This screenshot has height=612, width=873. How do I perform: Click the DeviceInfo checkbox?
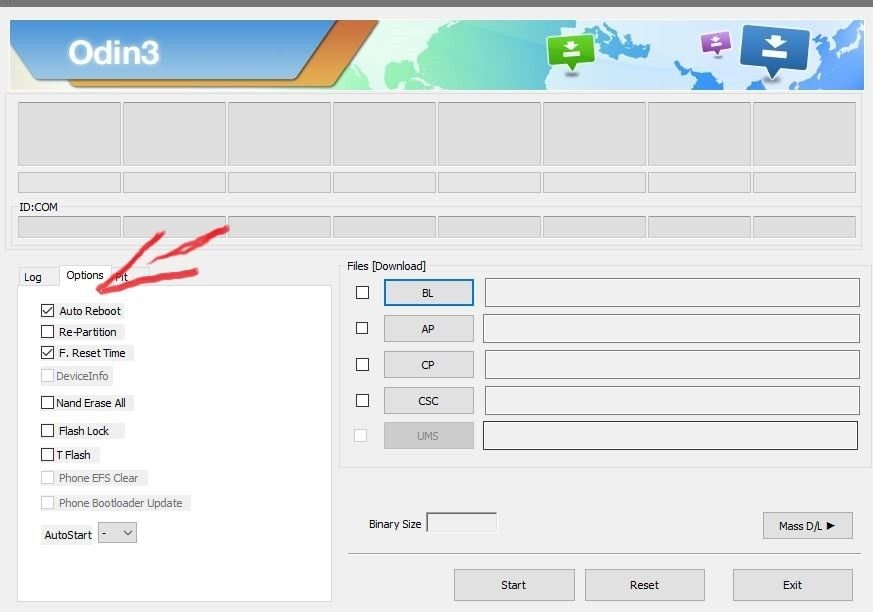tap(47, 376)
